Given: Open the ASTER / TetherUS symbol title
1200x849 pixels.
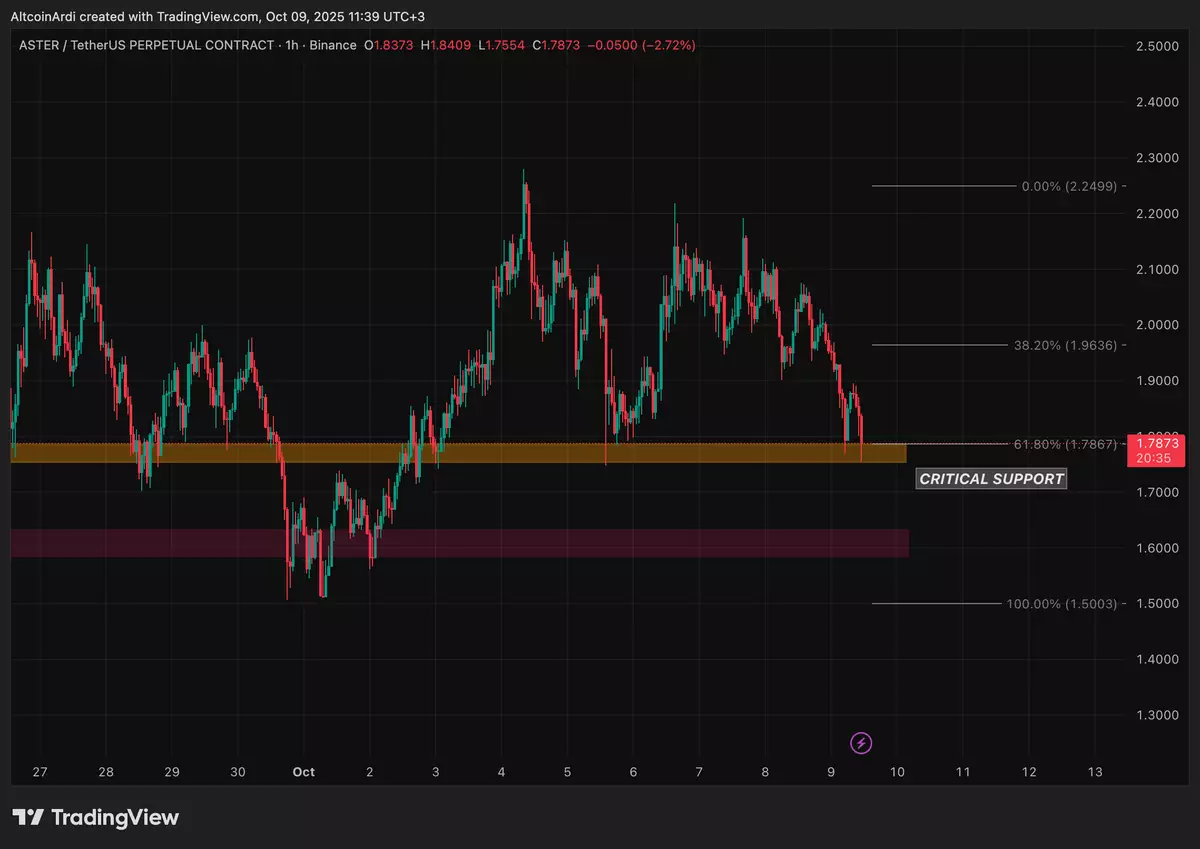Looking at the screenshot, I should point(144,46).
